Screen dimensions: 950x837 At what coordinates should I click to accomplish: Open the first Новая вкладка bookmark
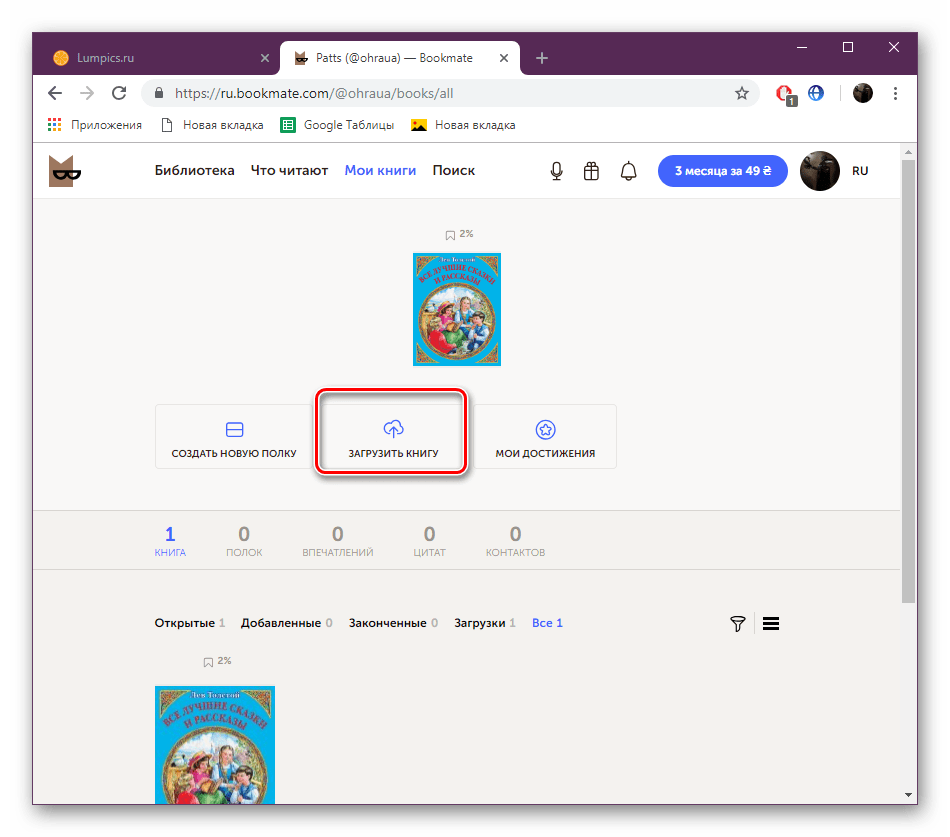(x=212, y=125)
